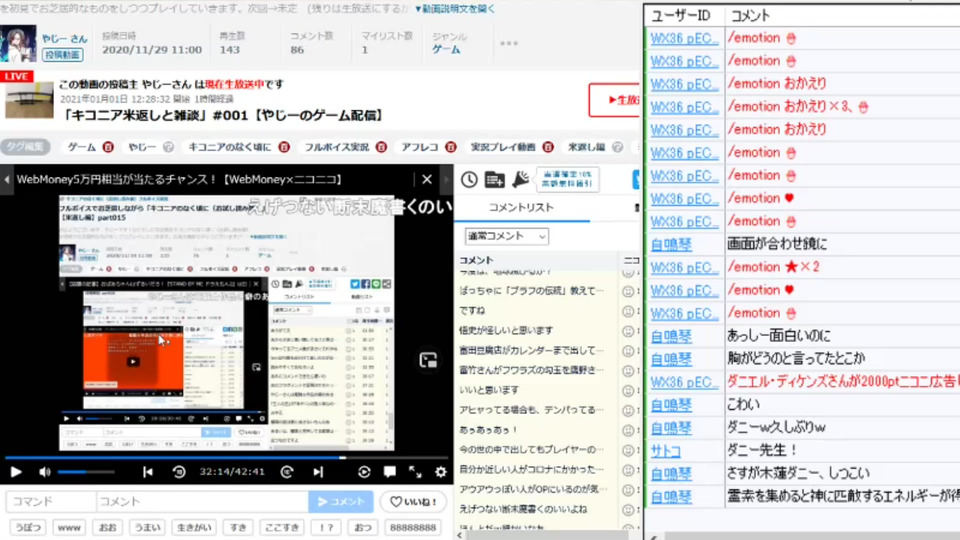Toggle on-screen comment display speech bubble
The width and height of the screenshot is (960, 540).
[x=389, y=472]
